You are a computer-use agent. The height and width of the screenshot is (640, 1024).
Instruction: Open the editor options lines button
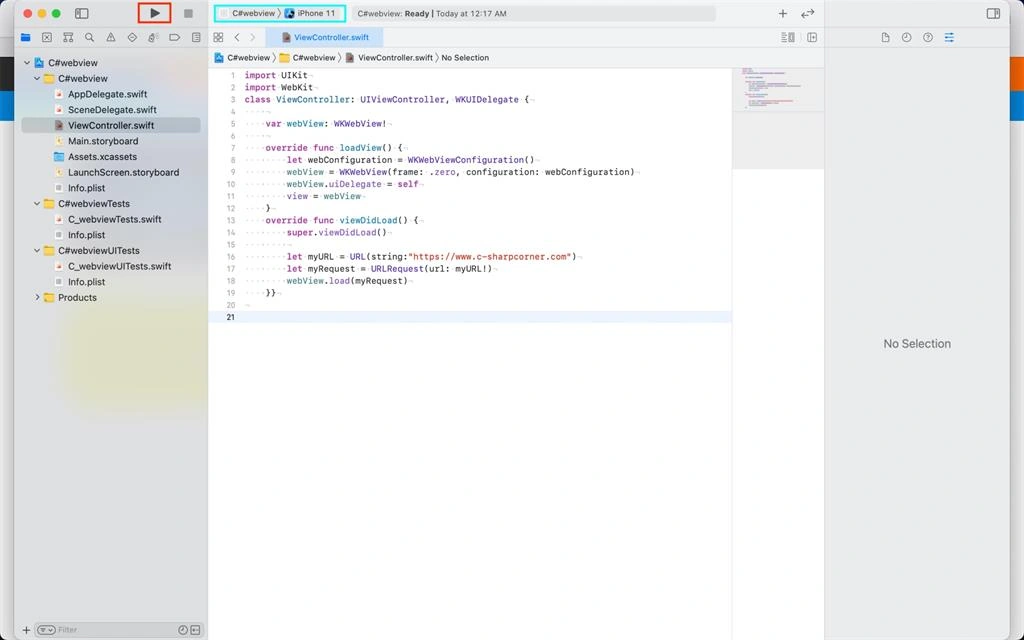(x=788, y=37)
